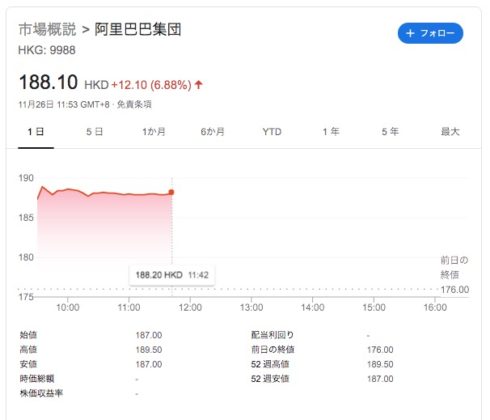Switch to the 1か月 range tab
This screenshot has width=490, height=420.
pos(154,132)
